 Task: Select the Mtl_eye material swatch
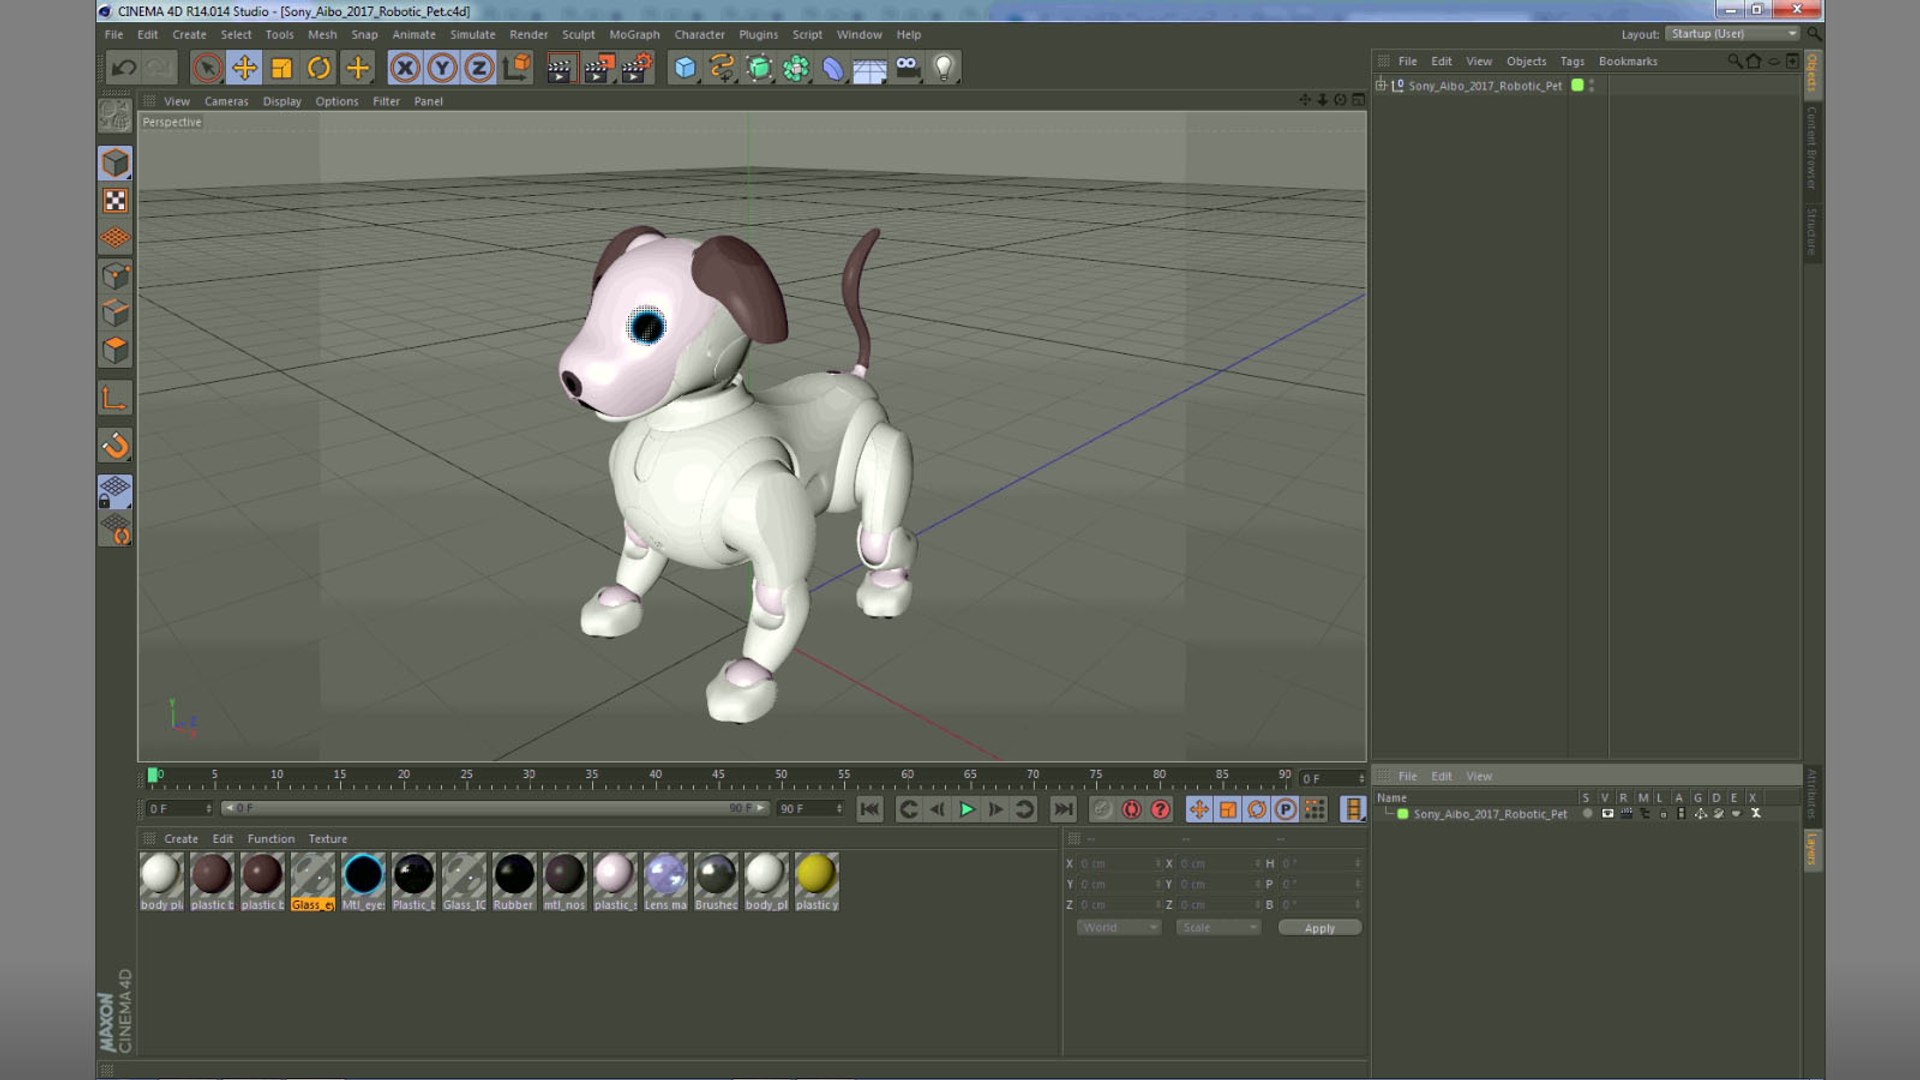[x=363, y=882]
